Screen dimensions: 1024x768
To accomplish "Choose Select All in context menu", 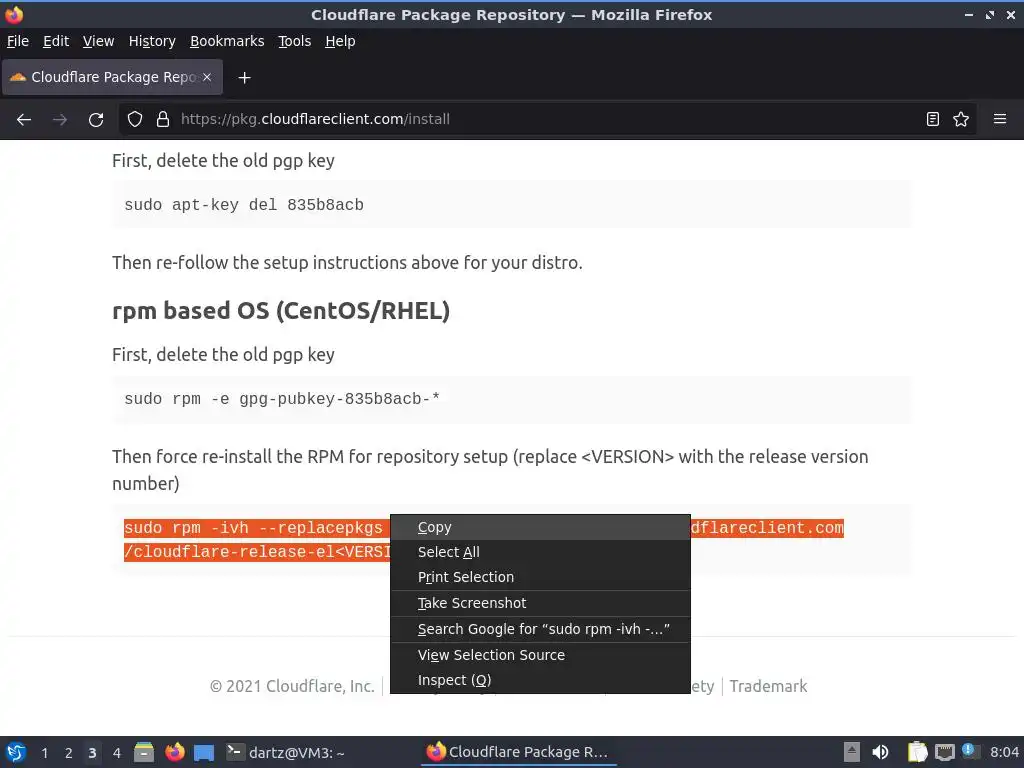I will pos(540,552).
